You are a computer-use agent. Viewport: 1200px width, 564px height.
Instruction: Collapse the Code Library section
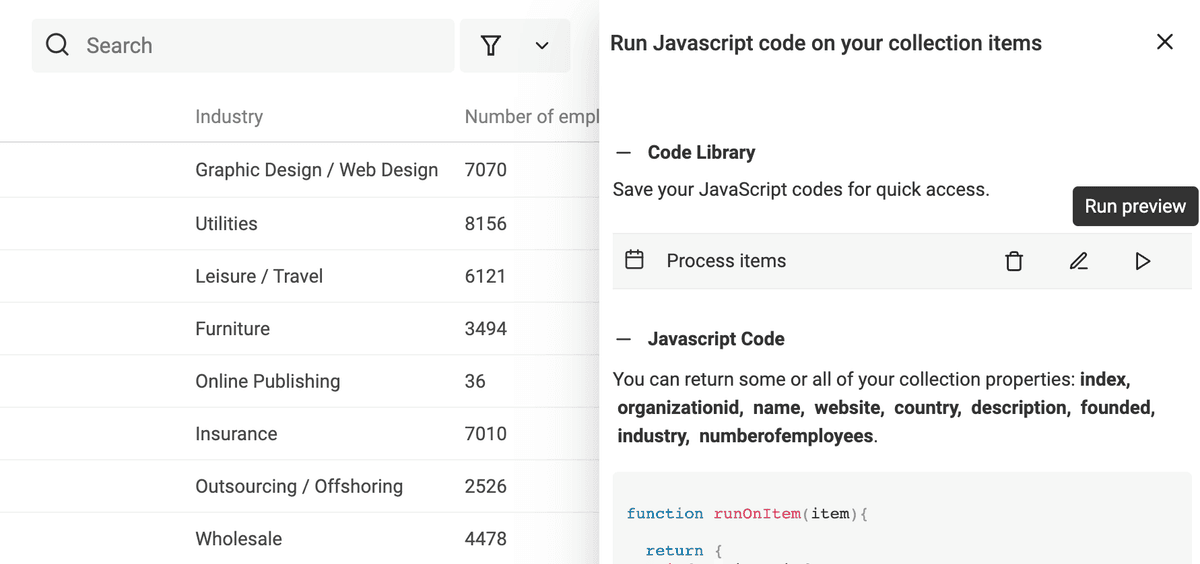click(x=624, y=153)
